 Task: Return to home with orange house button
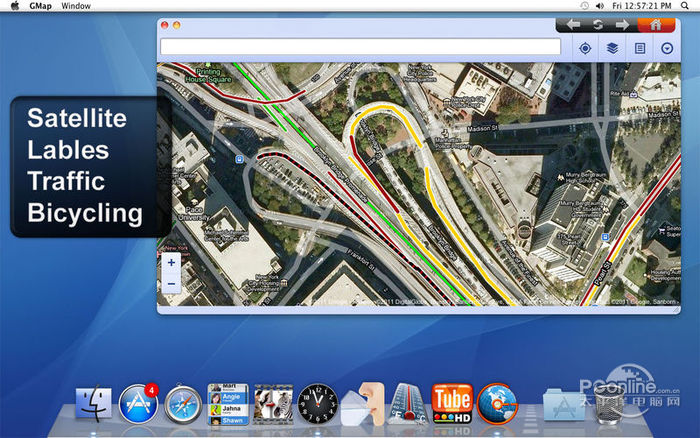[655, 25]
